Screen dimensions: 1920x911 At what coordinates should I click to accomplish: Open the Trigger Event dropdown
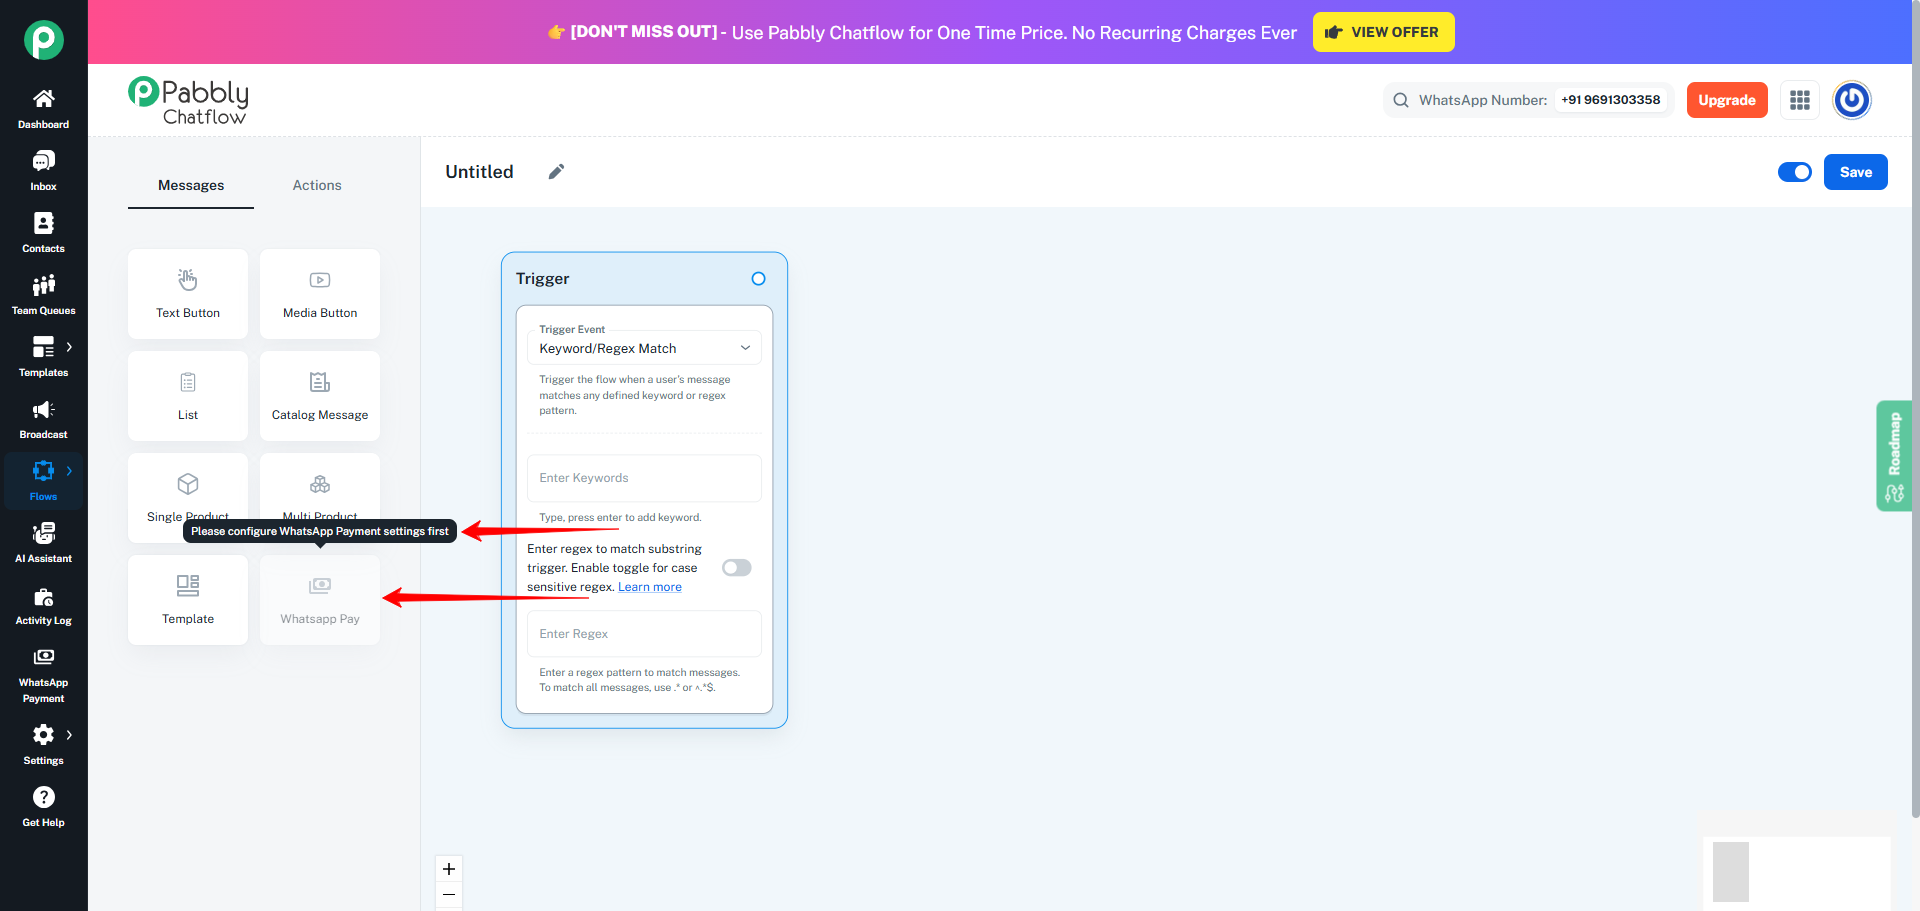(644, 348)
